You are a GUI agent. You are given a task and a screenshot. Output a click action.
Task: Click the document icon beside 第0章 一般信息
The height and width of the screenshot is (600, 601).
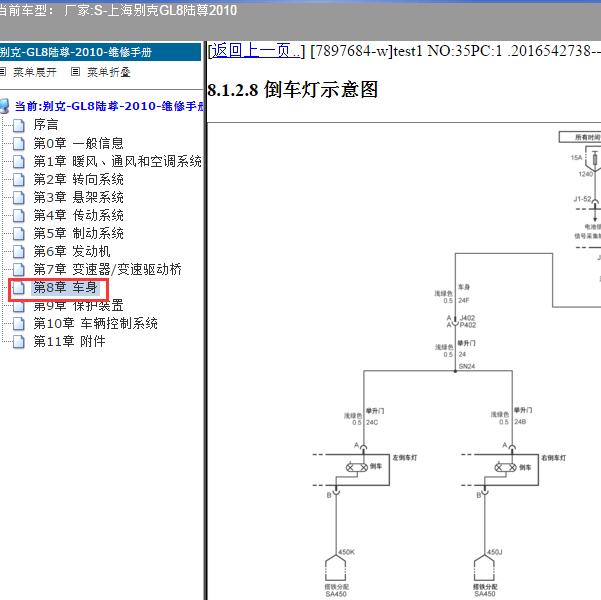point(18,143)
